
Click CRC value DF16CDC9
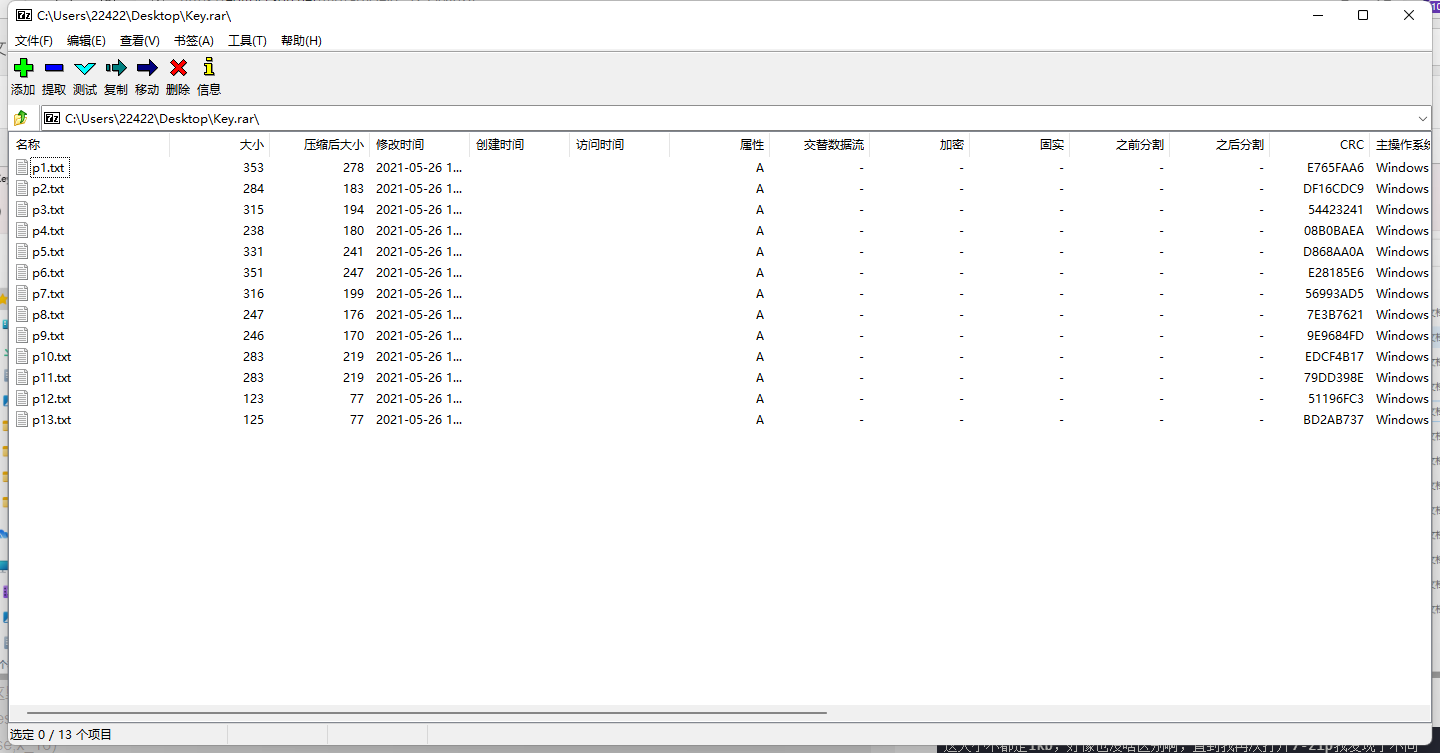click(x=1333, y=189)
